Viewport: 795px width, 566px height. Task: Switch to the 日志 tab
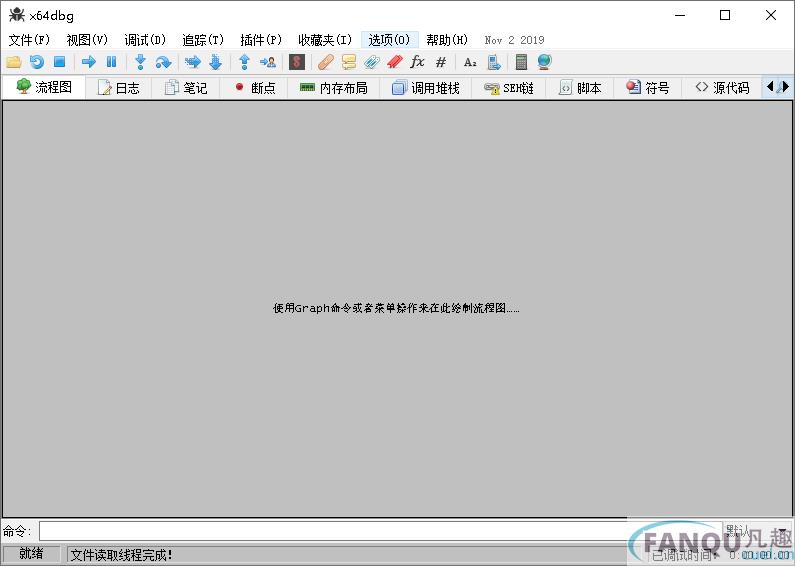pyautogui.click(x=118, y=88)
